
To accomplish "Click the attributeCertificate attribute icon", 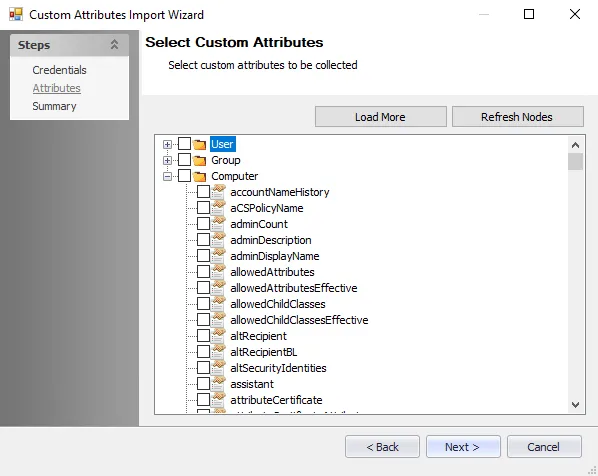I will (x=219, y=400).
